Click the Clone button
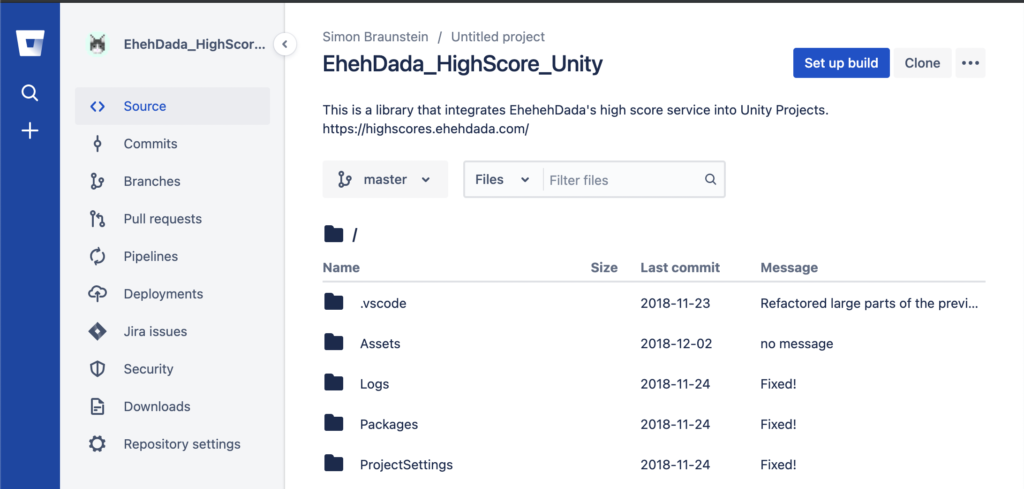1024x489 pixels. click(x=922, y=63)
